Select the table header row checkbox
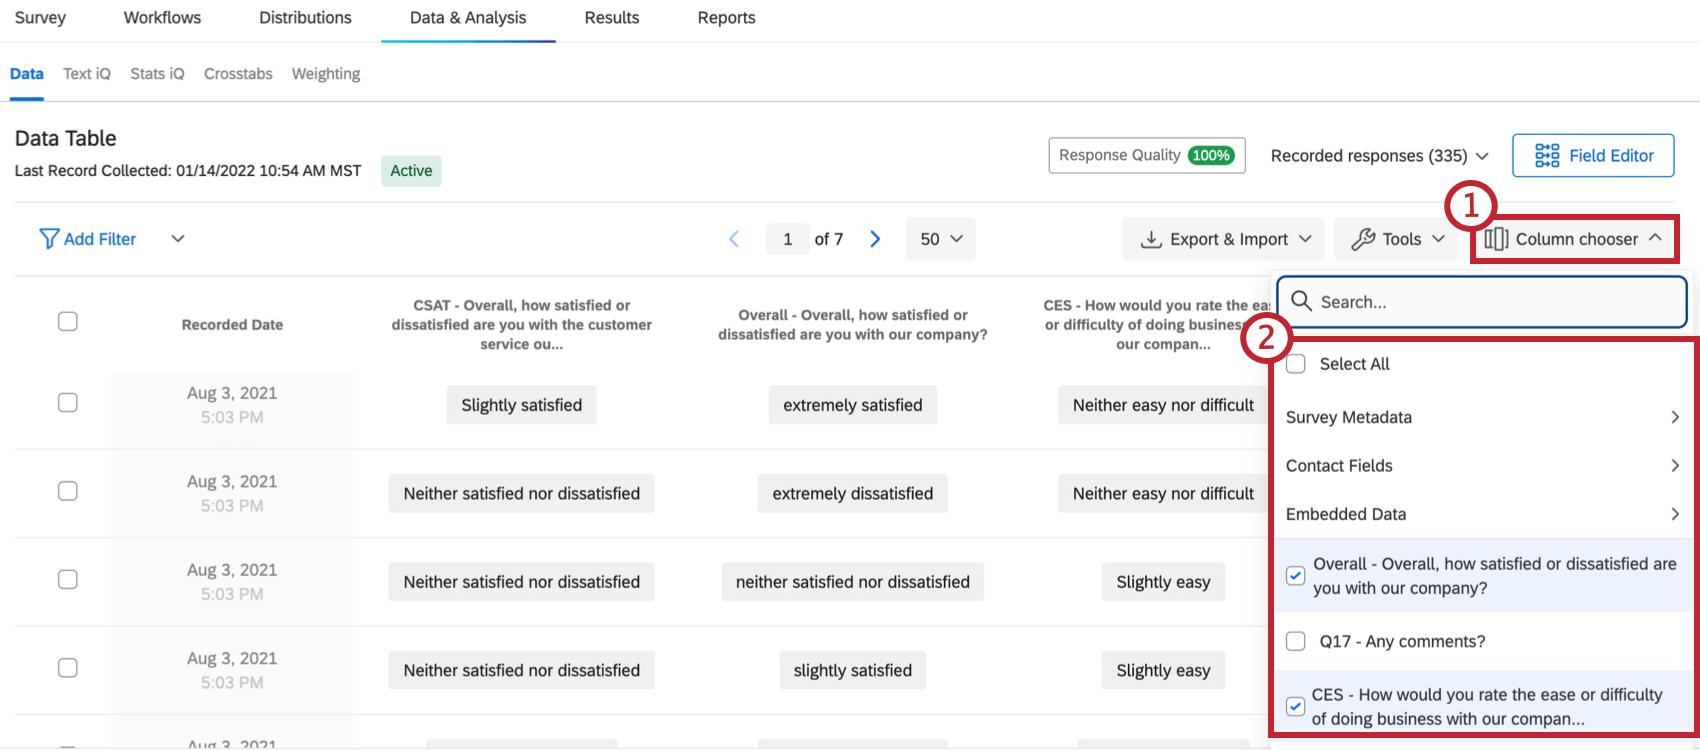 pos(68,321)
